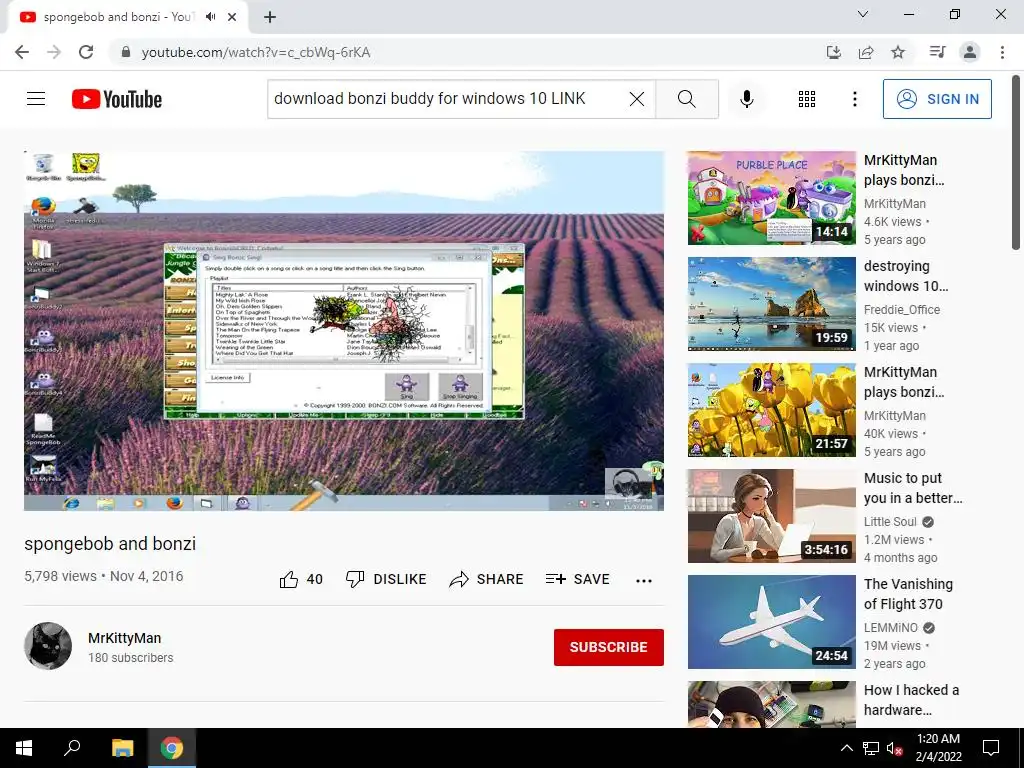Click the like count '40'
This screenshot has width=1024, height=768.
point(315,579)
